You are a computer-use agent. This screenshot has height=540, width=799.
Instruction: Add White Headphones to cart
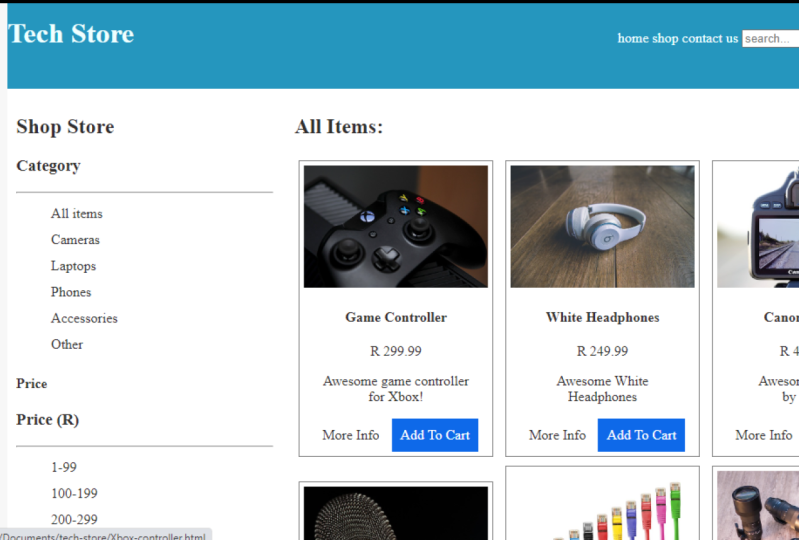click(641, 435)
